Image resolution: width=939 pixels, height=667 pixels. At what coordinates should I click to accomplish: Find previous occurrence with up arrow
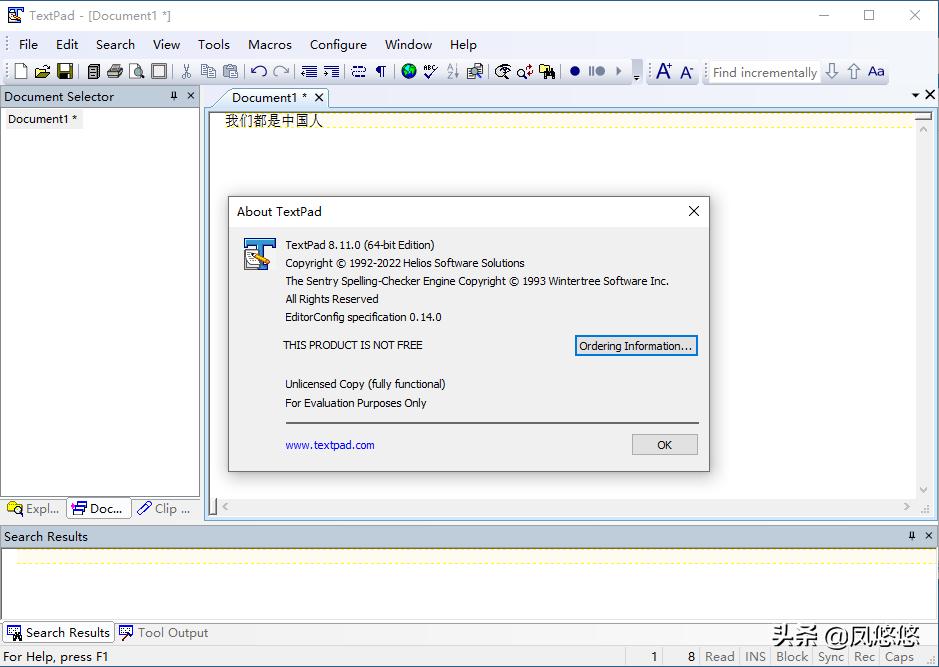(853, 71)
